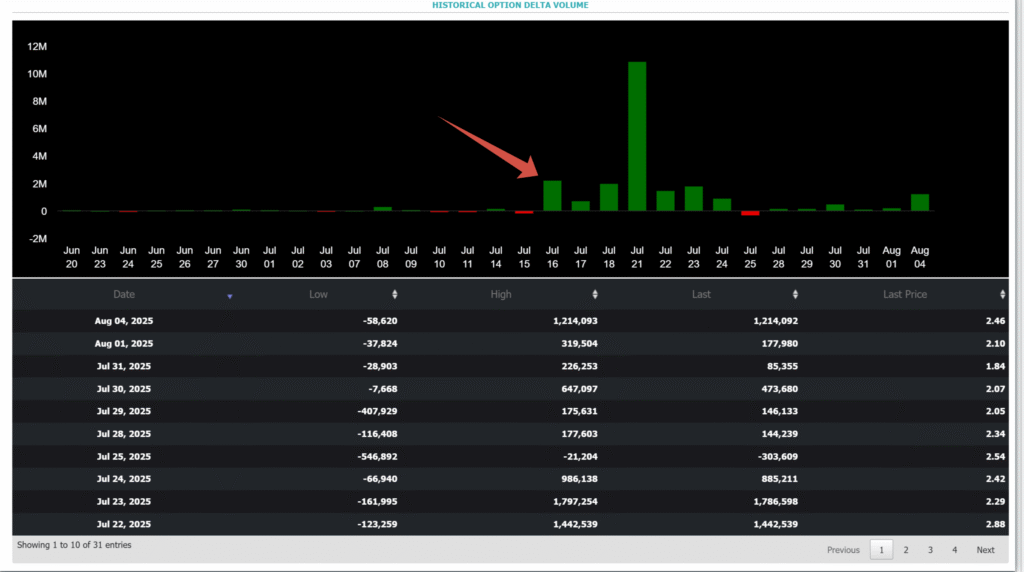Click the Date column sort arrow
Image resolution: width=1024 pixels, height=572 pixels.
pyautogui.click(x=230, y=296)
